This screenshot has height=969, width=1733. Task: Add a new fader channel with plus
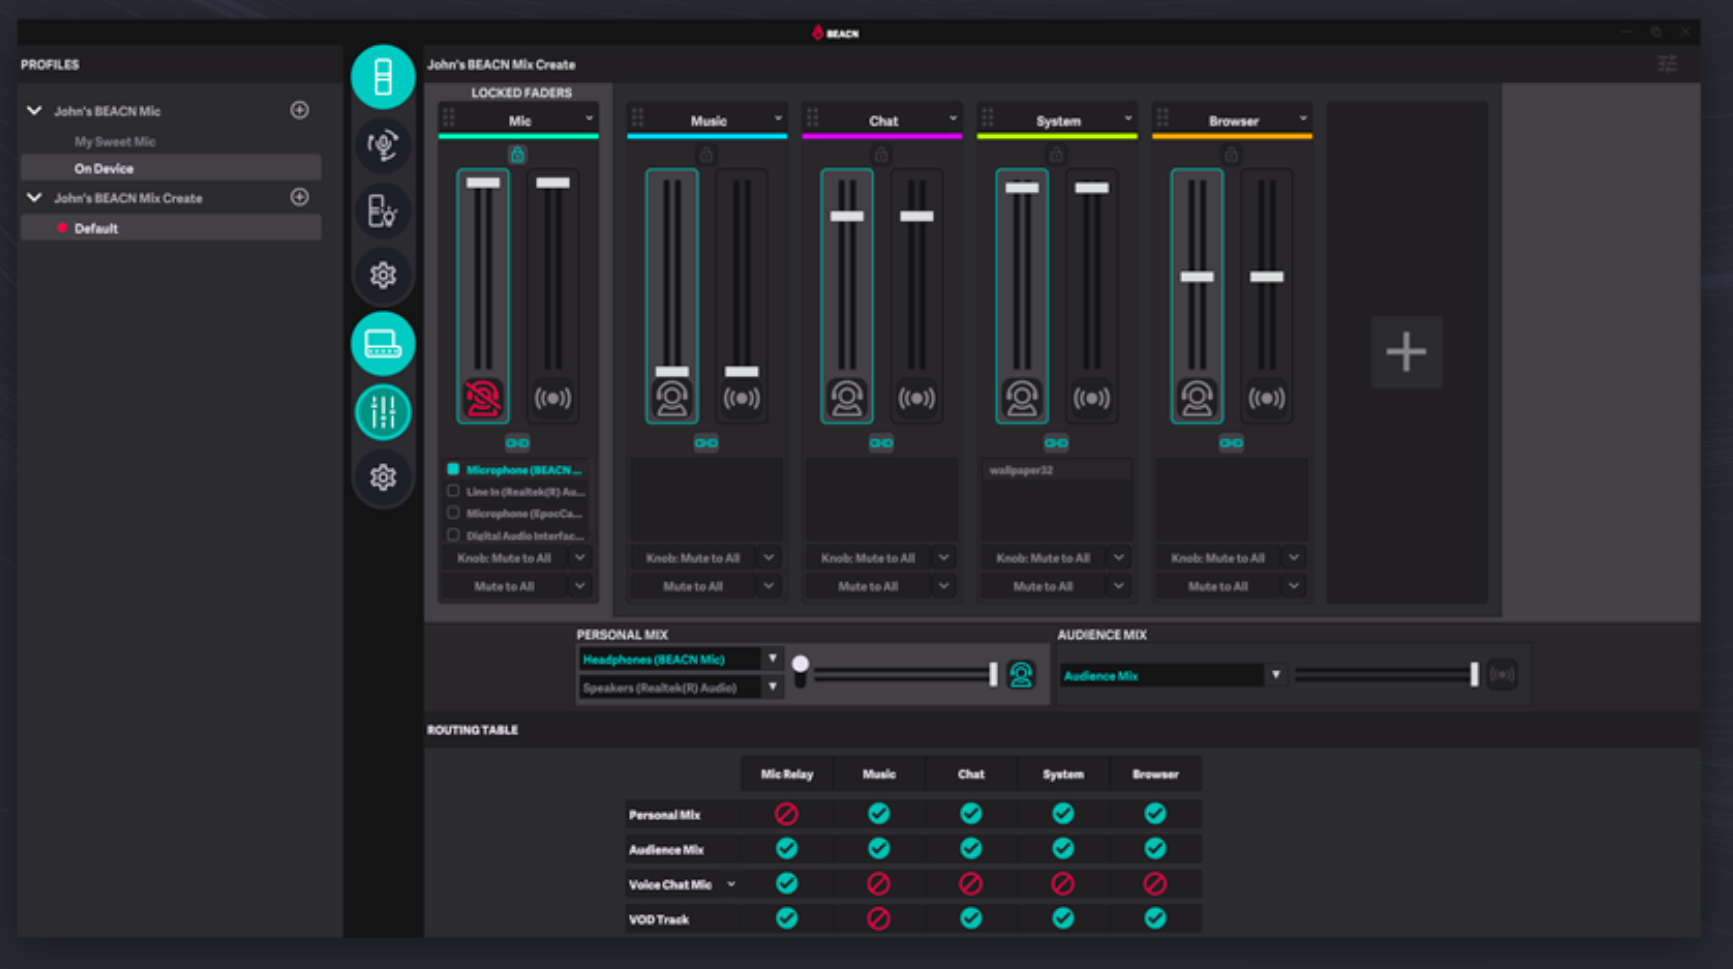coord(1406,351)
